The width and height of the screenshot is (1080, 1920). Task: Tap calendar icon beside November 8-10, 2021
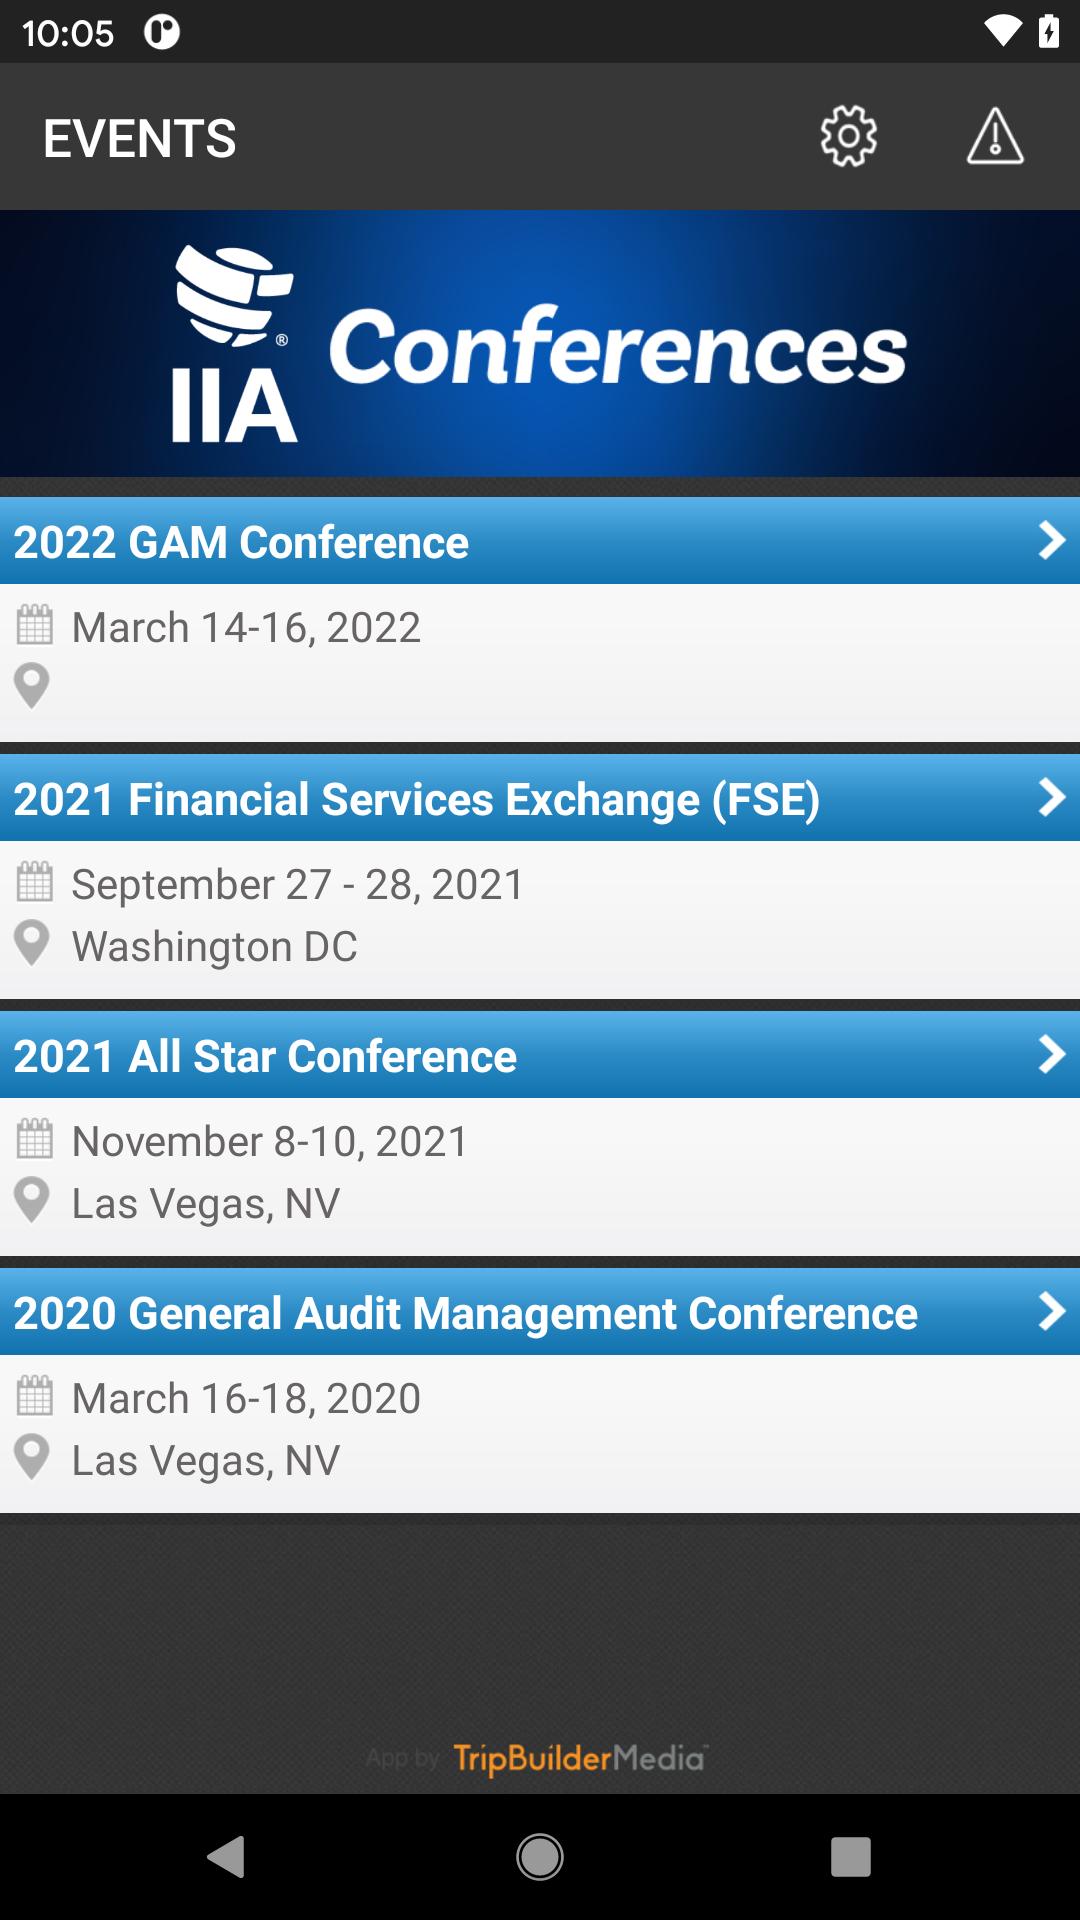[35, 1139]
